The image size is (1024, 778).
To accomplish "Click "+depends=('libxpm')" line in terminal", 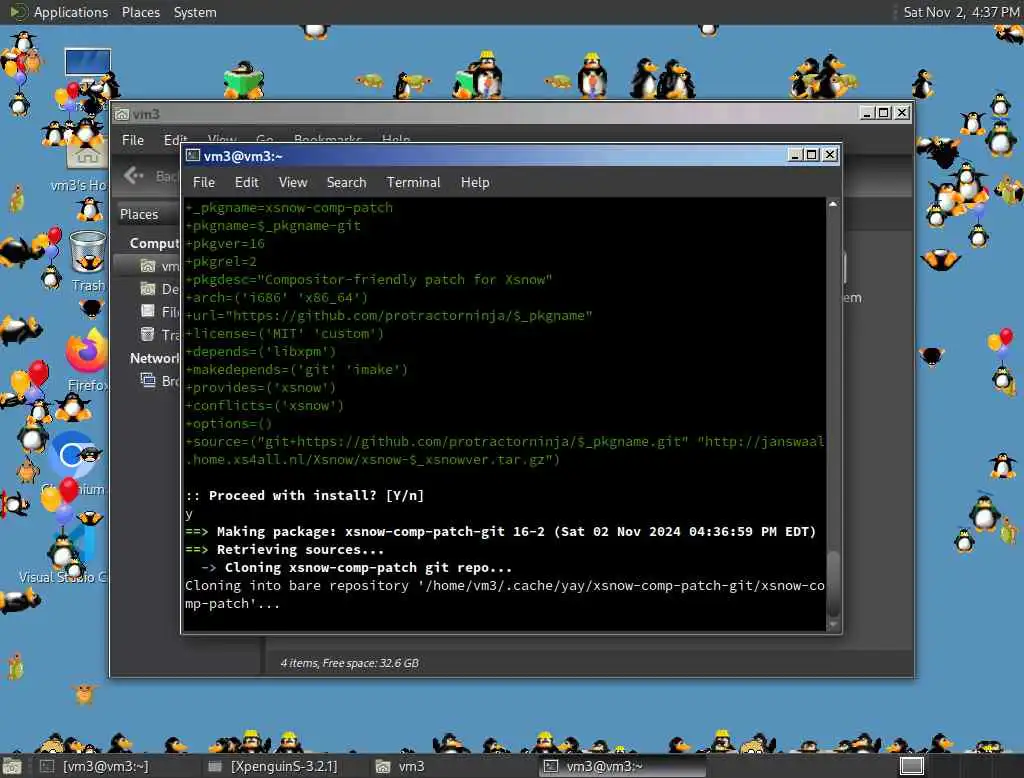I will pos(261,351).
